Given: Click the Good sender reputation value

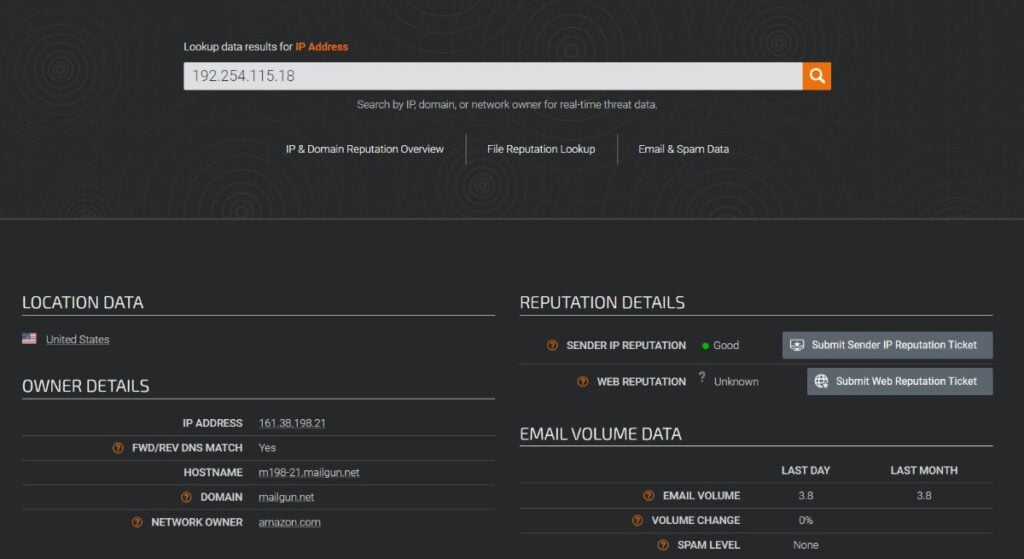Looking at the screenshot, I should tap(726, 345).
